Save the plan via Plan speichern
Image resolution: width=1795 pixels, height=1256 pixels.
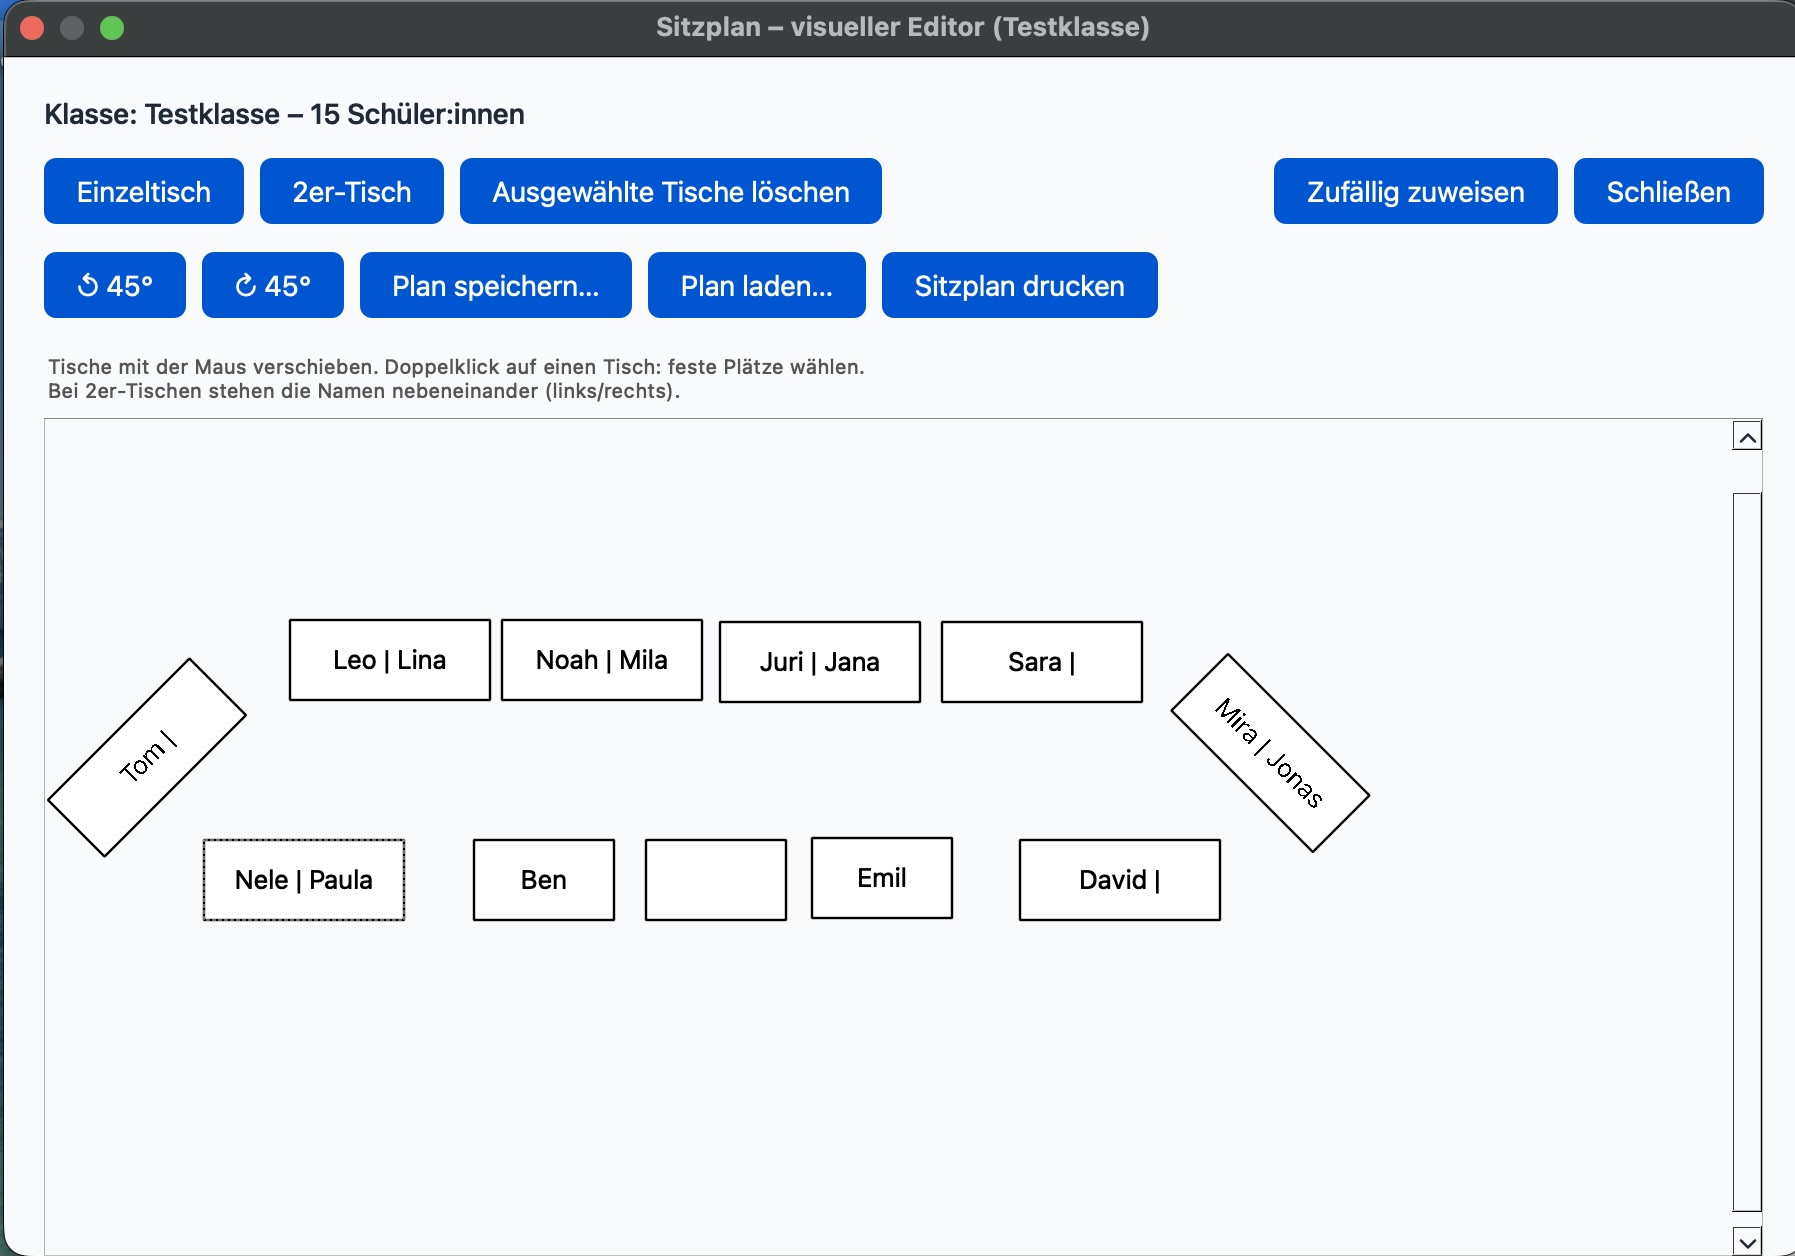[x=495, y=285]
